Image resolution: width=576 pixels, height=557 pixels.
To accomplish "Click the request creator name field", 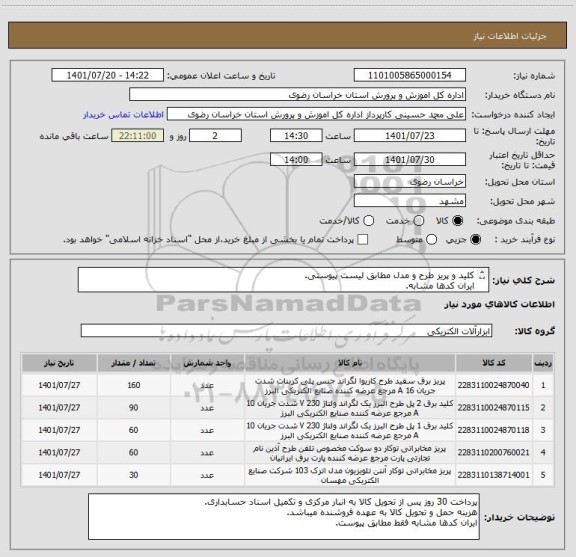I will [x=316, y=114].
